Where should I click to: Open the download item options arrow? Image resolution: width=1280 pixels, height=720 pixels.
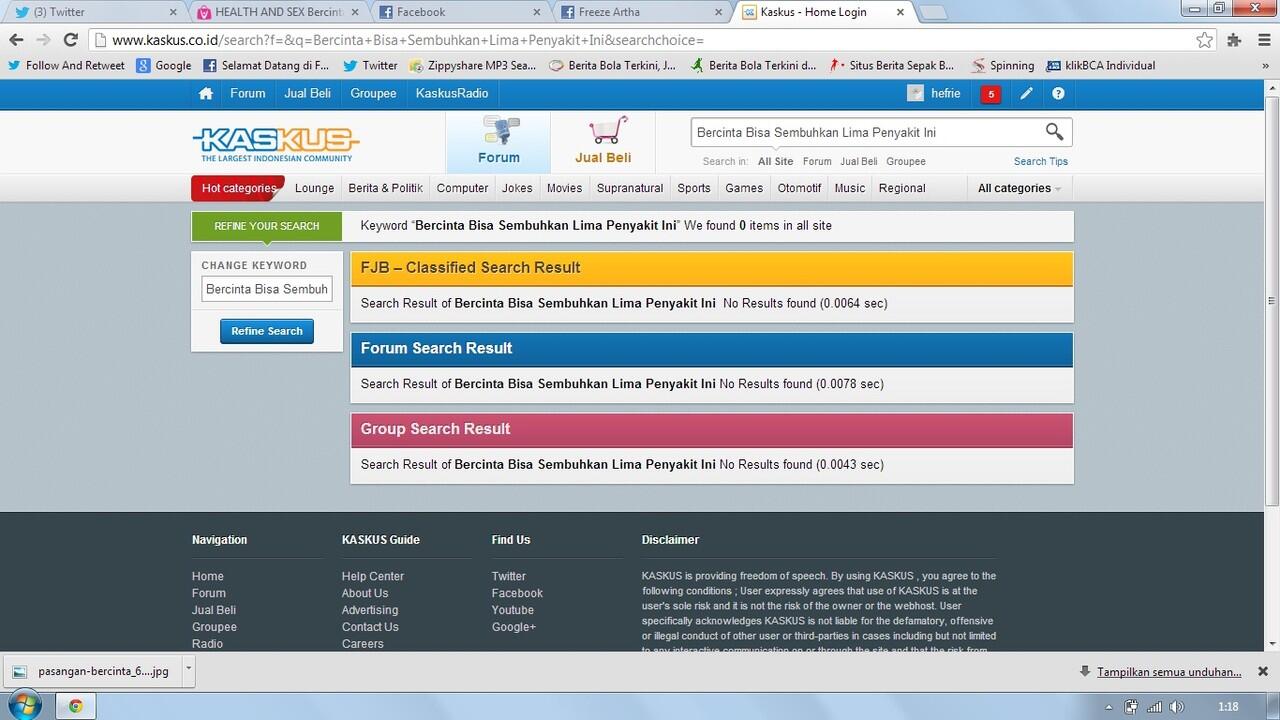point(188,669)
